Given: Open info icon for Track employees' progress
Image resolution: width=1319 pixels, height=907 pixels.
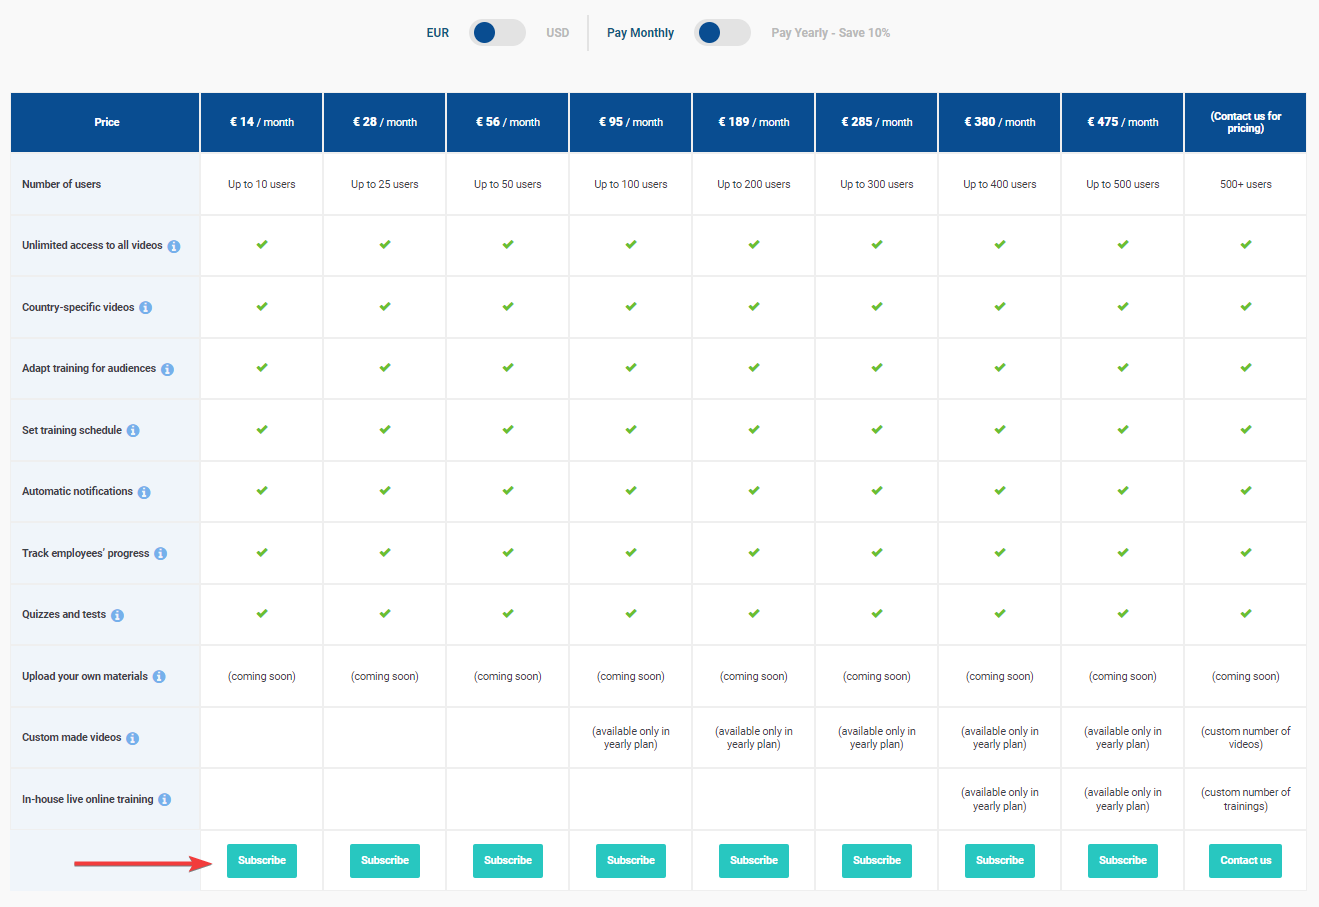Looking at the screenshot, I should pos(161,554).
